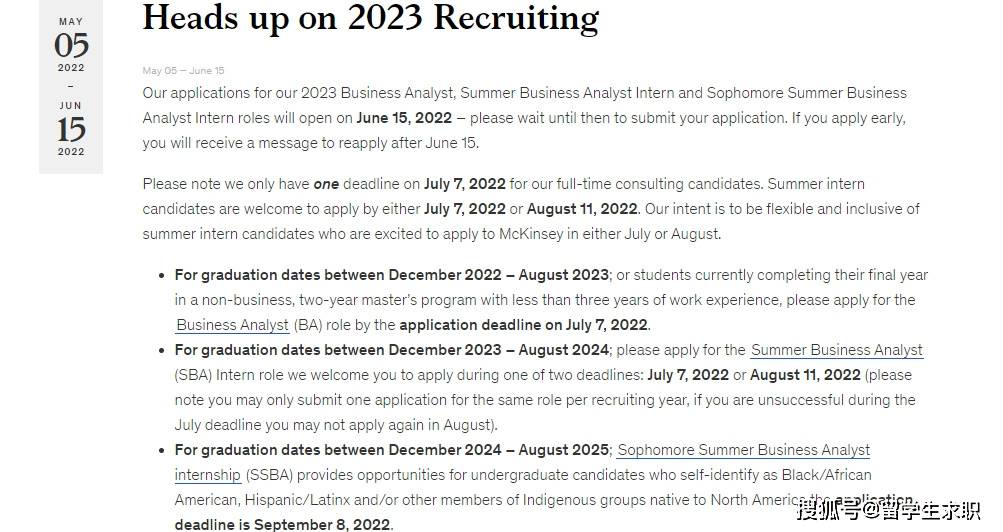The width and height of the screenshot is (1003, 532).
Task: Open the Business Analyst (BA) role link
Action: 233,325
